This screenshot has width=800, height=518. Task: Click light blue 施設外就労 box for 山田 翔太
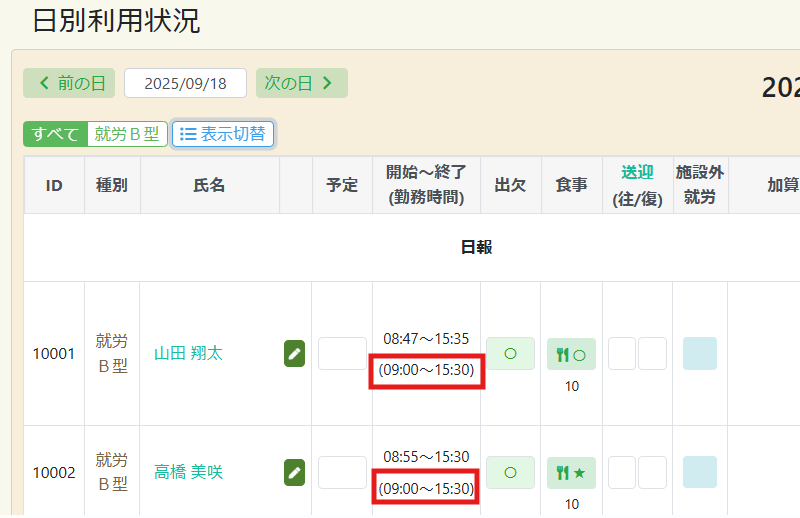pyautogui.click(x=699, y=354)
